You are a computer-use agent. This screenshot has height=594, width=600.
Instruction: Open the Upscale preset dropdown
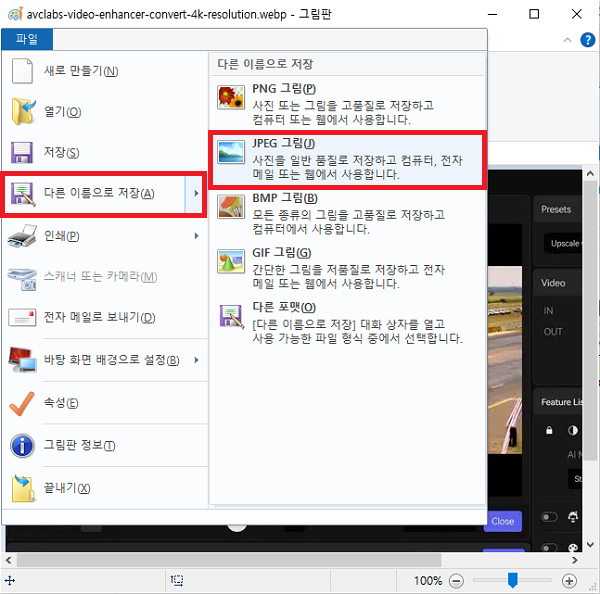pyautogui.click(x=564, y=243)
